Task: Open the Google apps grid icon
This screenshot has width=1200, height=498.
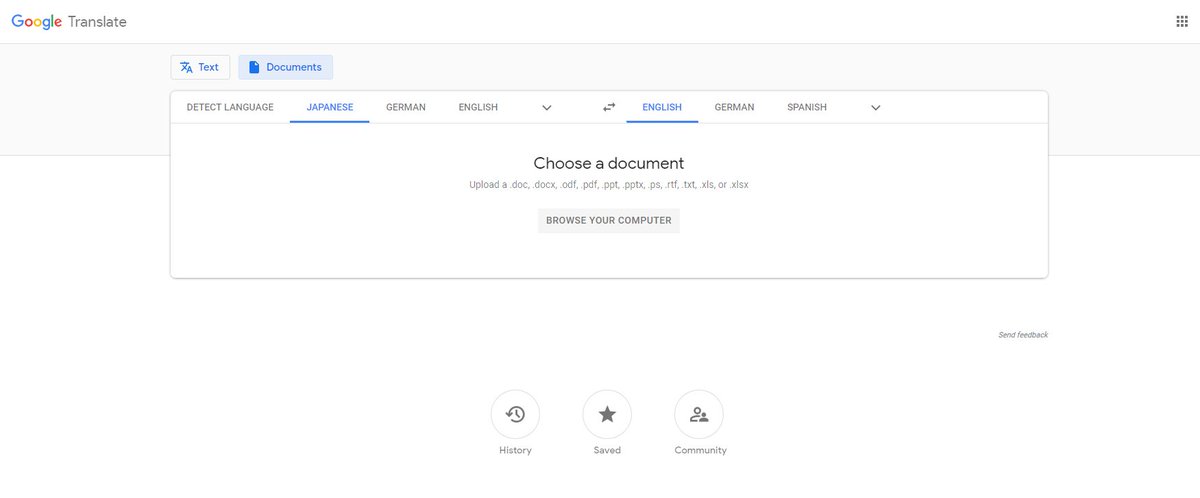Action: (x=1181, y=21)
